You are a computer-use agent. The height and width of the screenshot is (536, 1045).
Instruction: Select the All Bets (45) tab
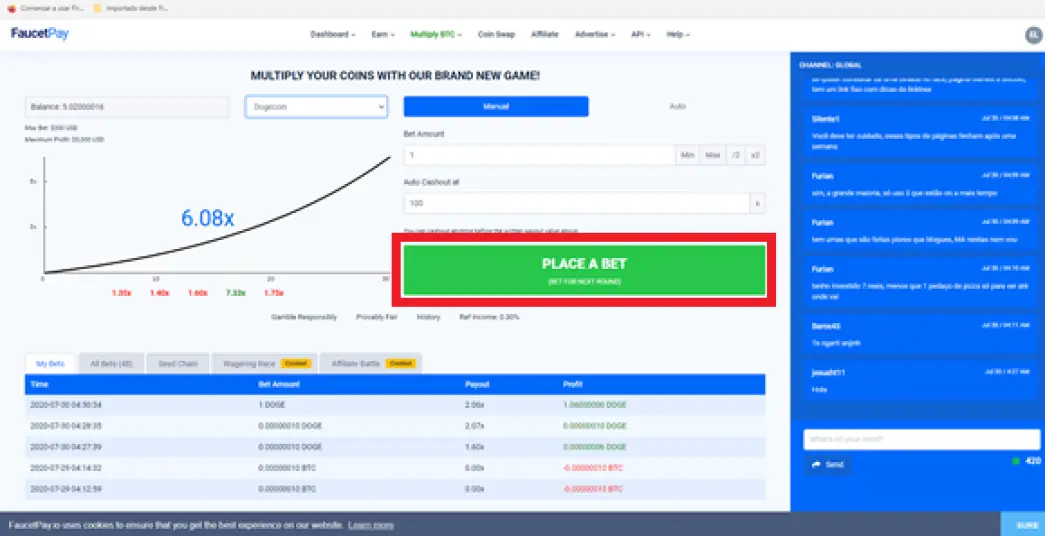click(111, 364)
